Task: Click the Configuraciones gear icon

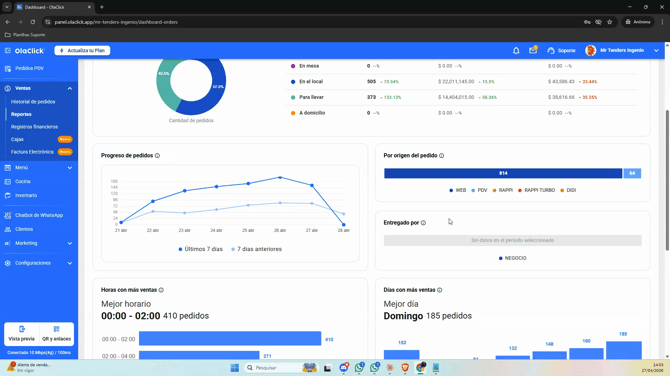Action: click(8, 263)
